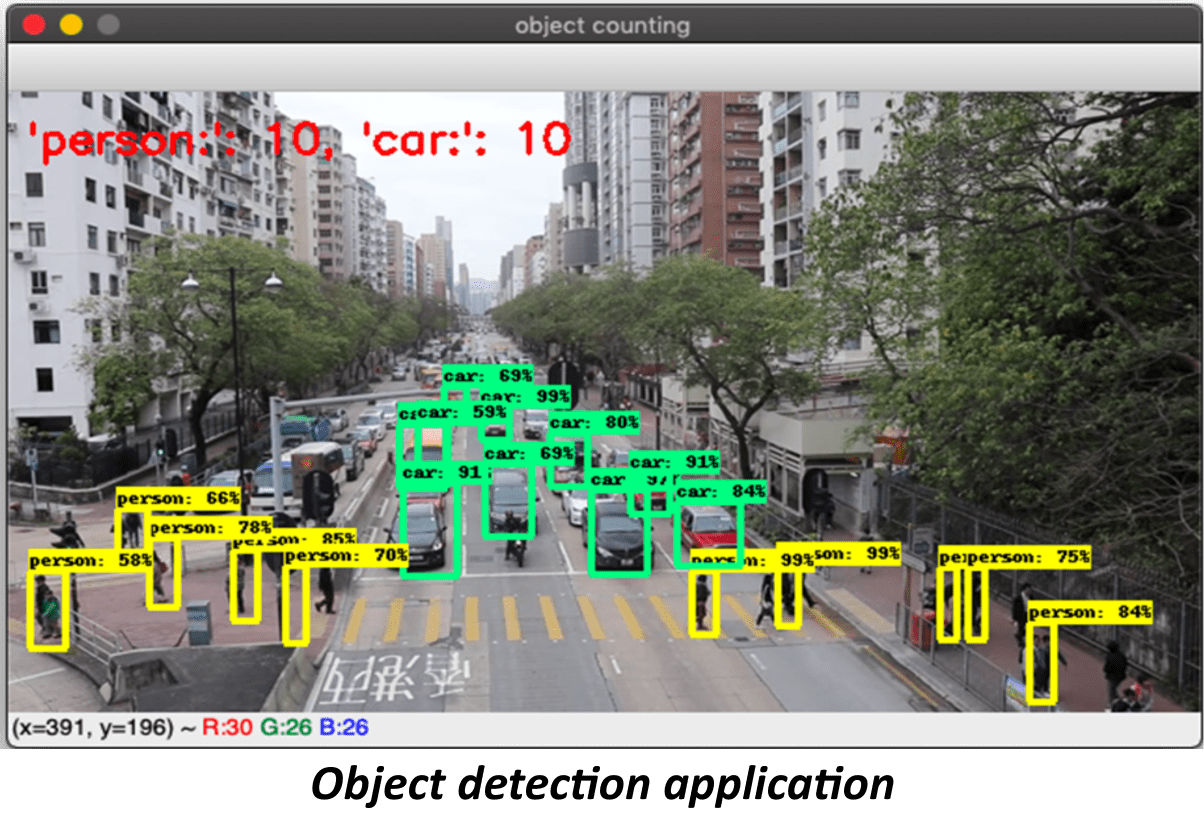Click the grayed-out zoom window button
Viewport: 1204px width, 818px height.
pos(108,25)
